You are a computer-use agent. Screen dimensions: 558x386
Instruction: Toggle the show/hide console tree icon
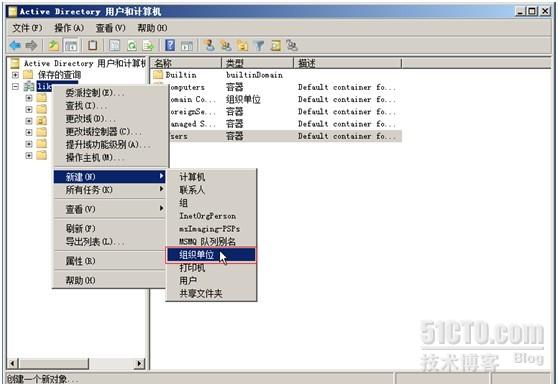[71, 45]
